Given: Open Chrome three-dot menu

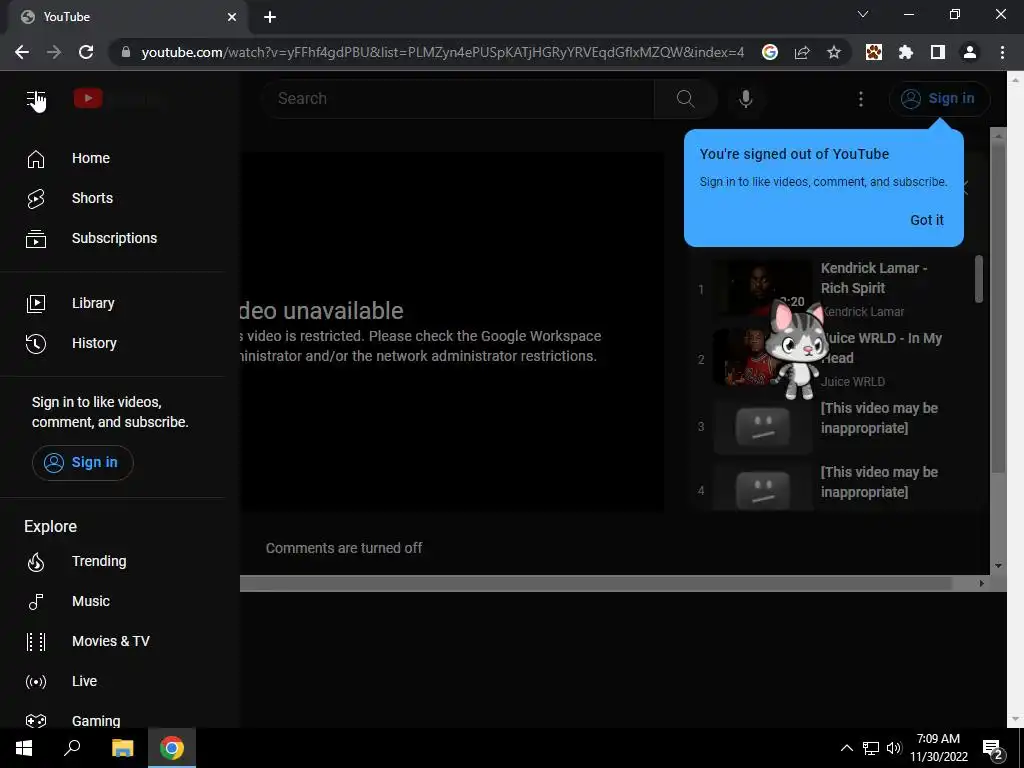Looking at the screenshot, I should 1002,52.
